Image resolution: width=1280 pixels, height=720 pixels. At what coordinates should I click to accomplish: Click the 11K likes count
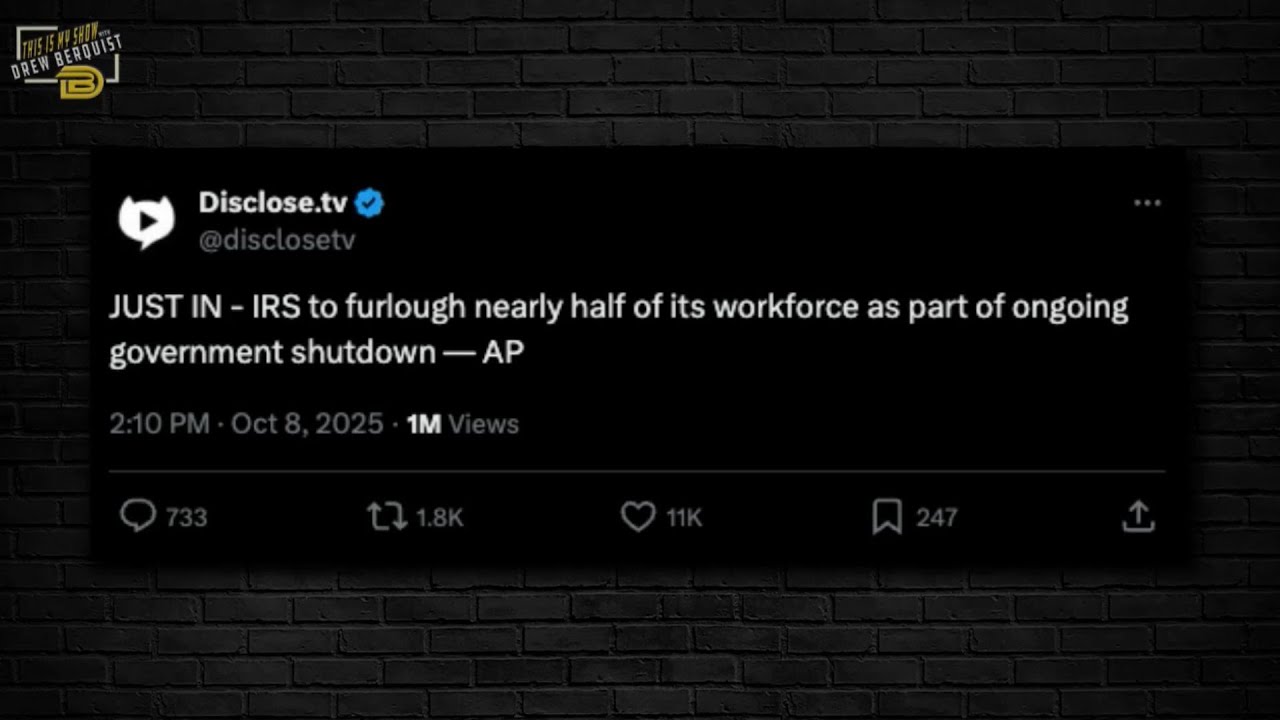(684, 517)
